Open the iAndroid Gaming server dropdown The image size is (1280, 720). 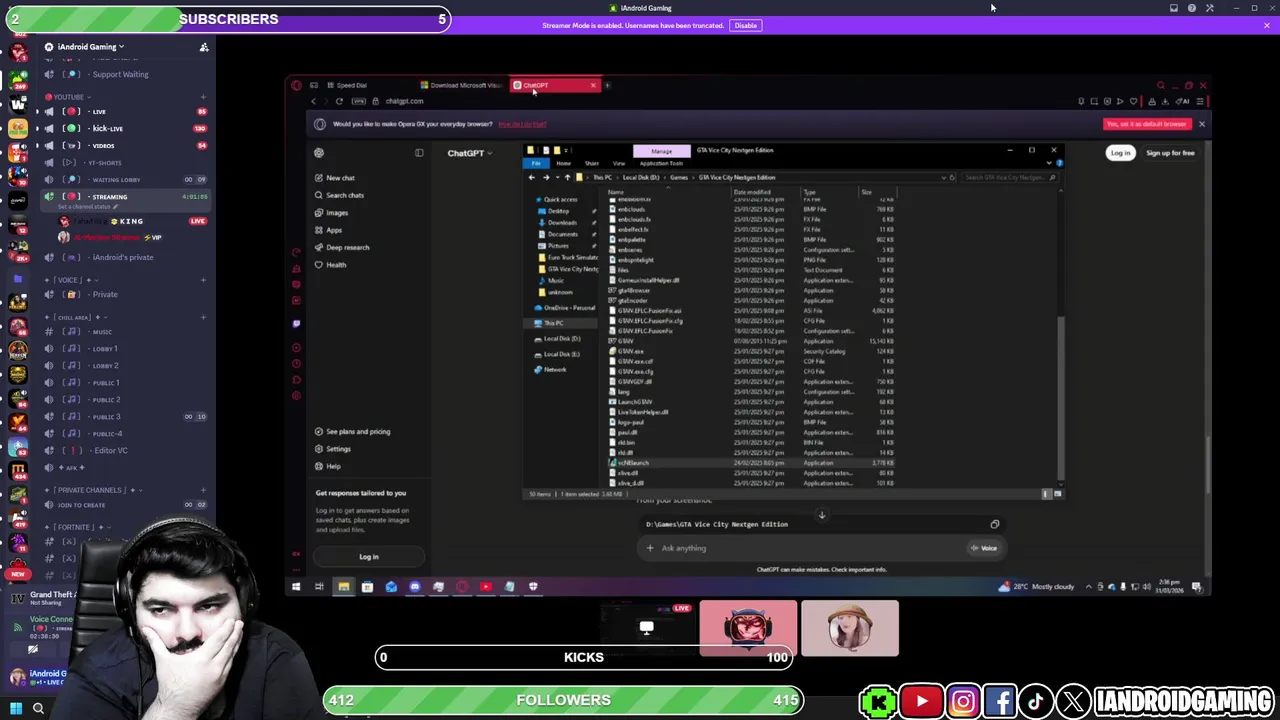(x=91, y=47)
